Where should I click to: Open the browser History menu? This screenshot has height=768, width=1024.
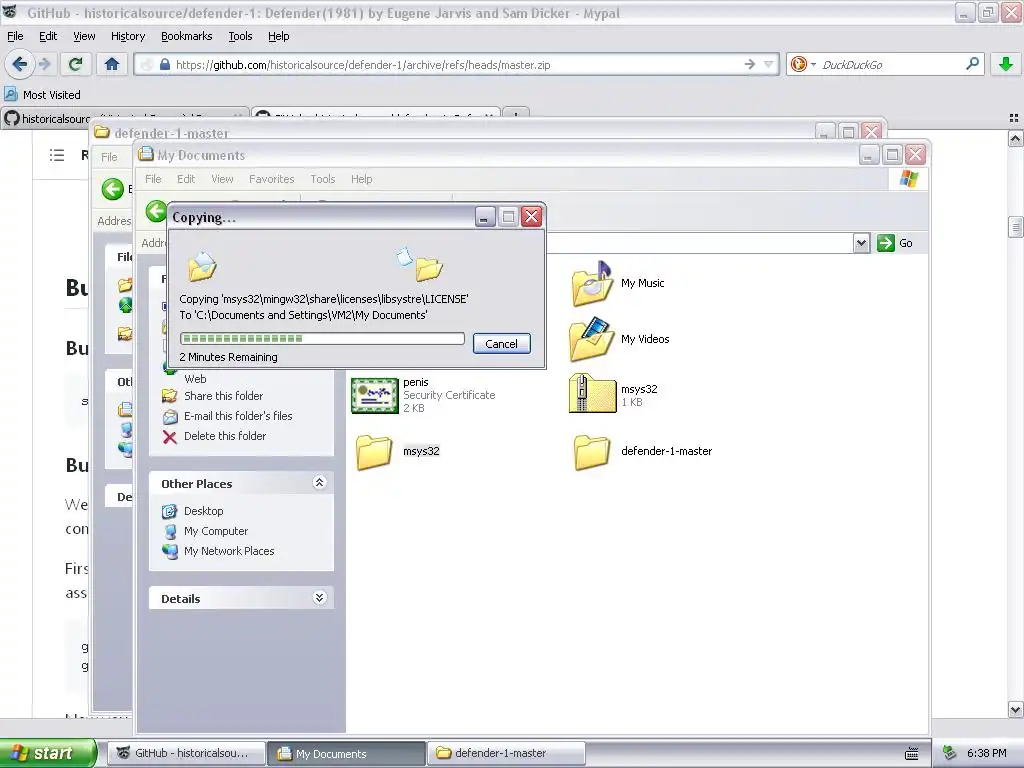[x=128, y=36]
